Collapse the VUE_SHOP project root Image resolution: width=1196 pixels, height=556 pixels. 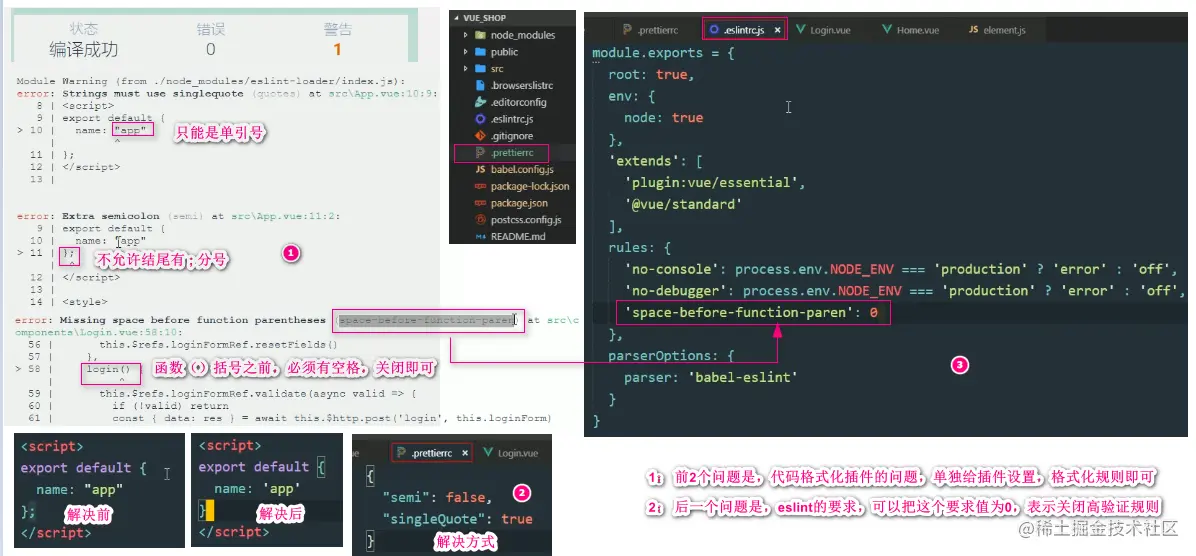coord(457,18)
